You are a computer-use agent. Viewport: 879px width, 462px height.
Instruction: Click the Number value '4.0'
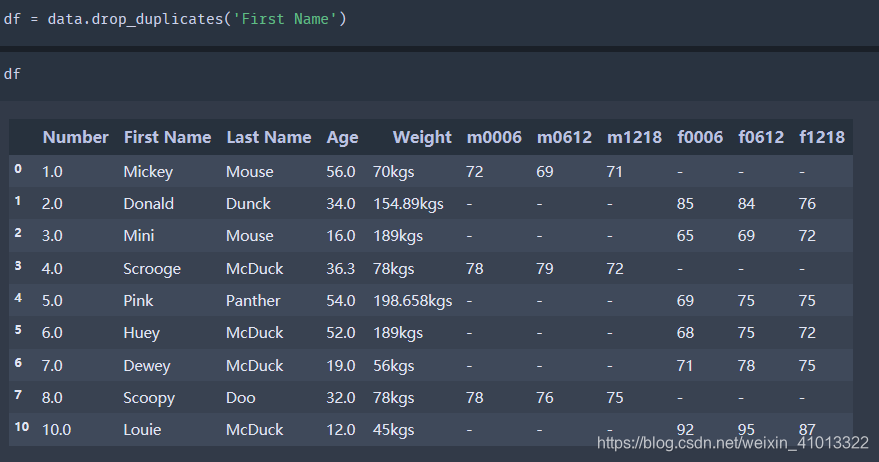click(52, 269)
